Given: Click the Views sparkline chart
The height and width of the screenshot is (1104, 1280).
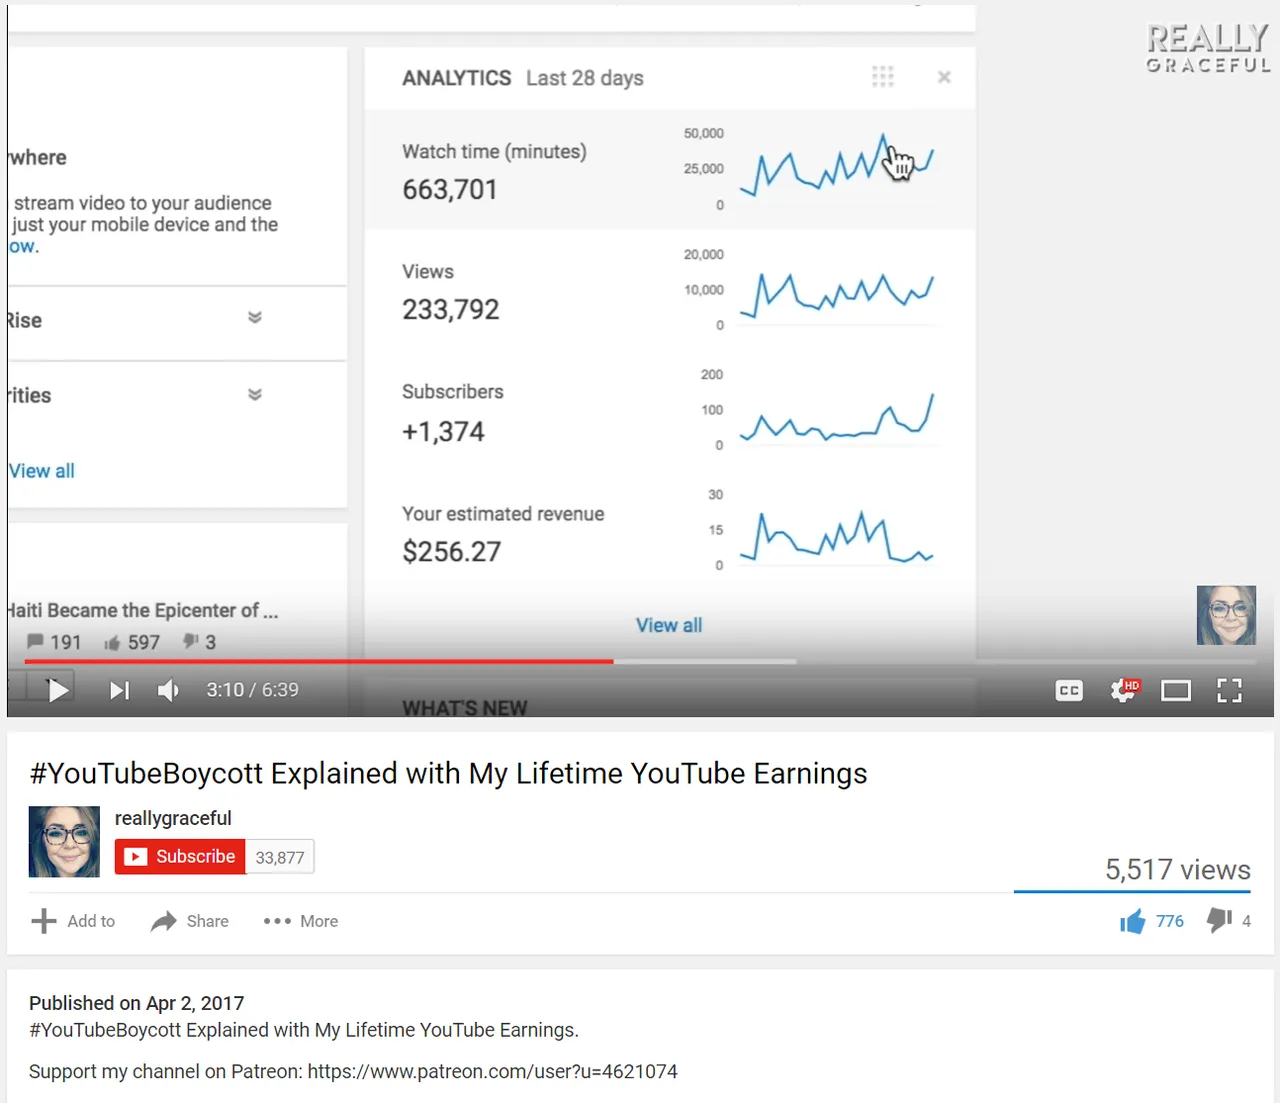Looking at the screenshot, I should pyautogui.click(x=837, y=294).
